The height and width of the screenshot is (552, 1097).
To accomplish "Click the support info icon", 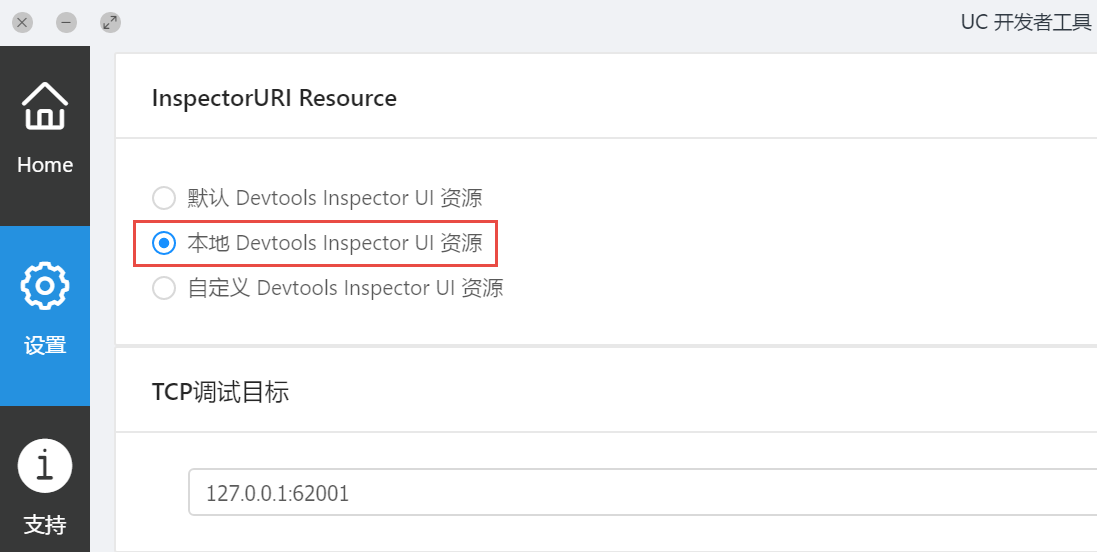I will point(45,466).
